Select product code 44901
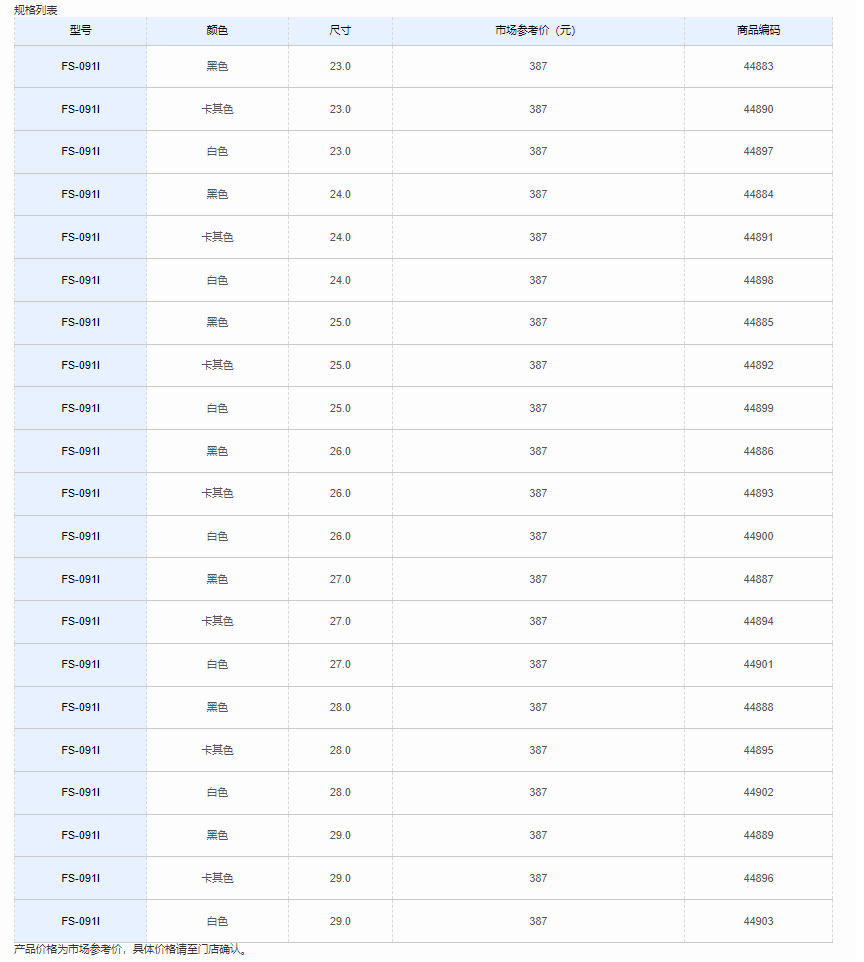The width and height of the screenshot is (864, 962). 758,664
